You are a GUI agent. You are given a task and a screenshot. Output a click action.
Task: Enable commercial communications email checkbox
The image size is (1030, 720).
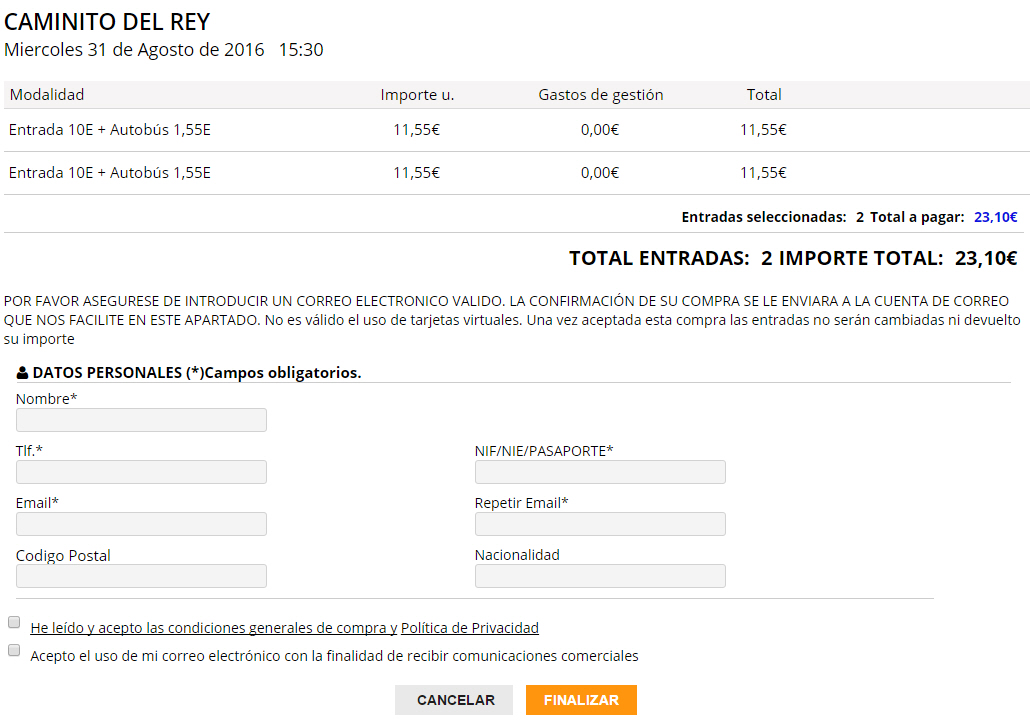click(x=14, y=650)
